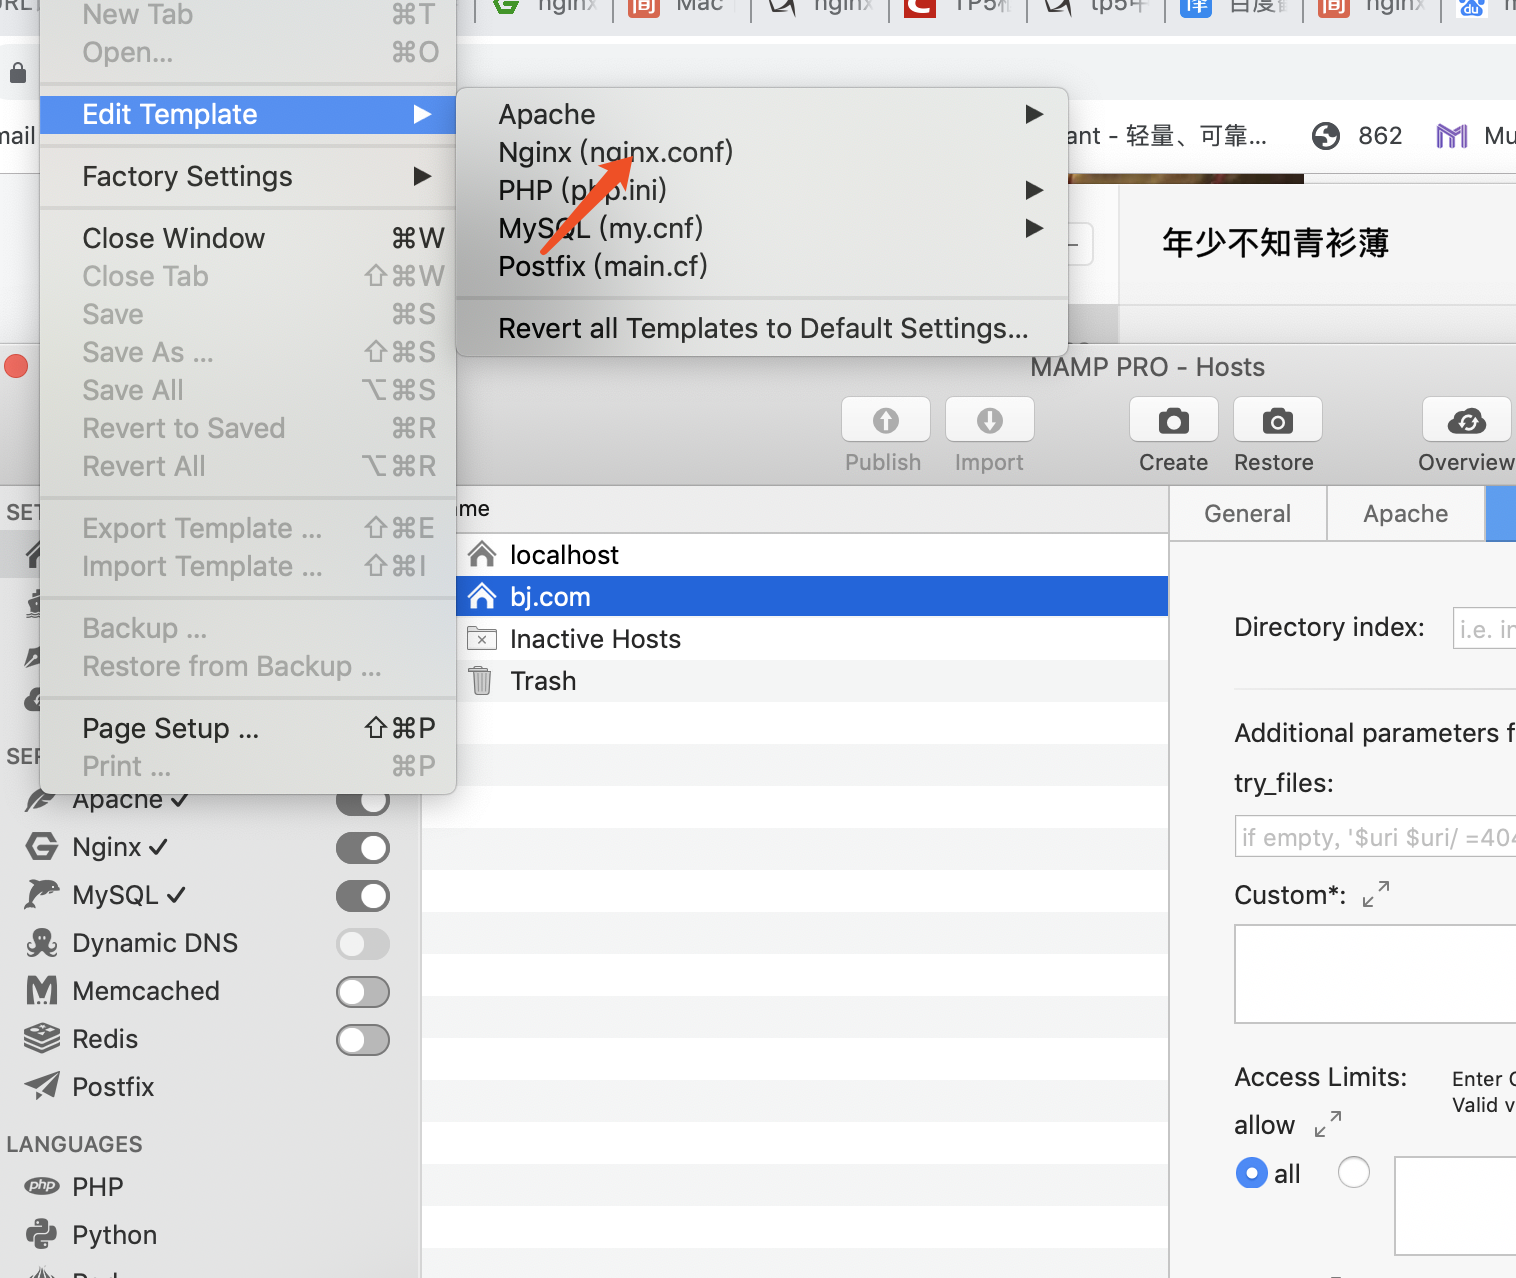This screenshot has width=1516, height=1278.
Task: Click the PHP language icon
Action: [x=42, y=1186]
